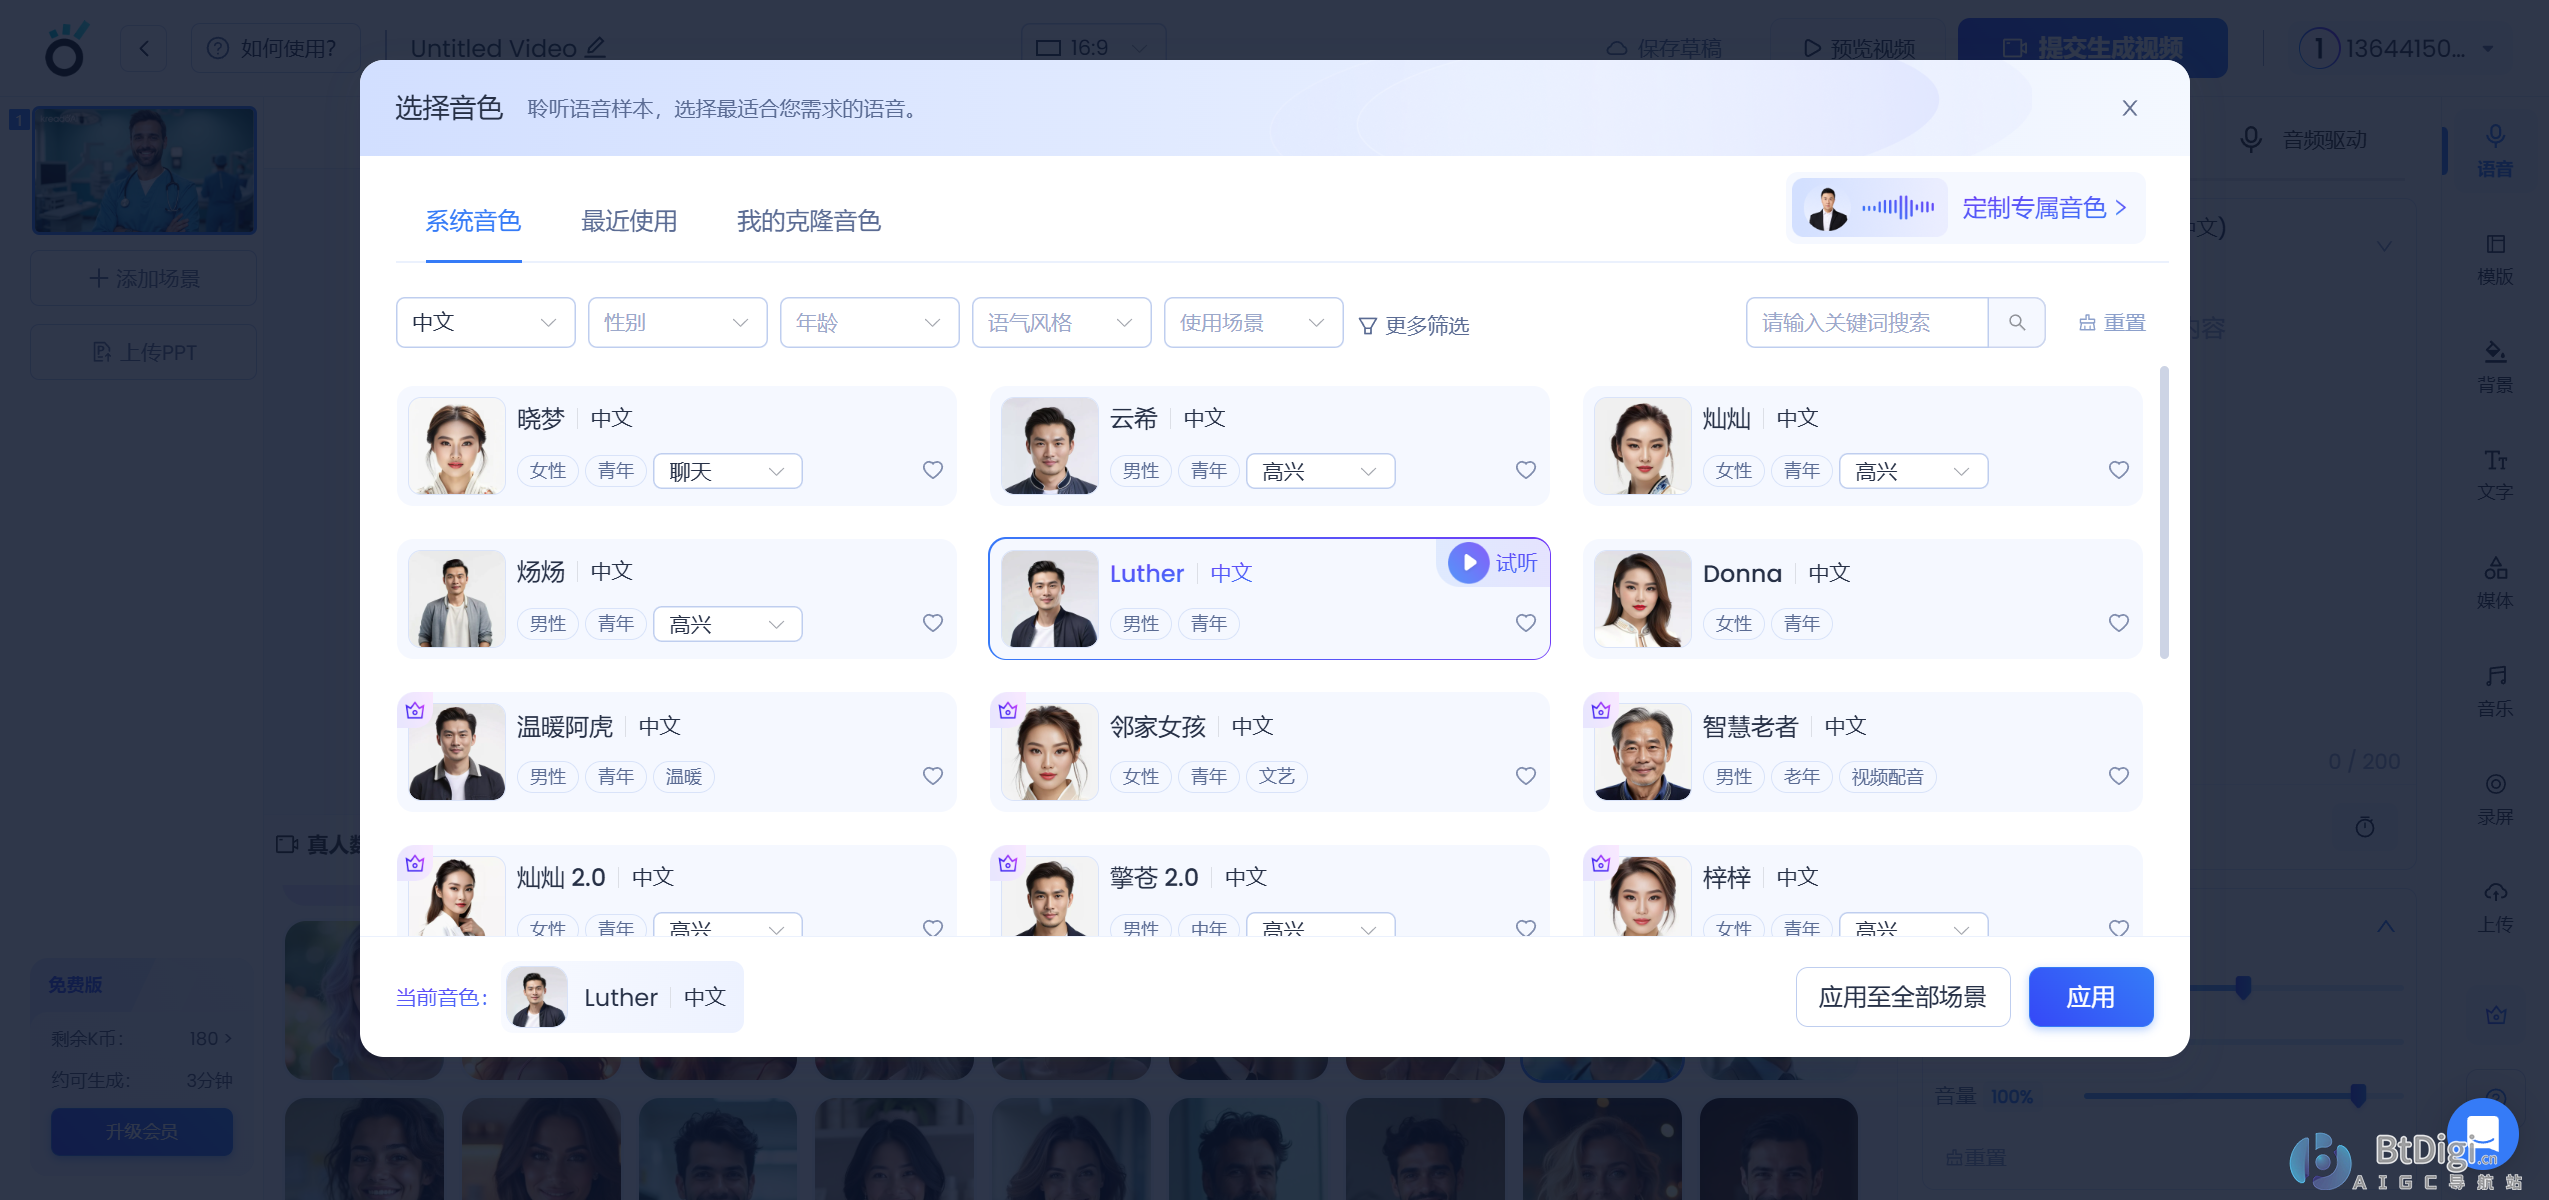Favorite the 灿灿 voice with the heart icon
Image resolution: width=2549 pixels, height=1200 pixels.
coord(2119,470)
